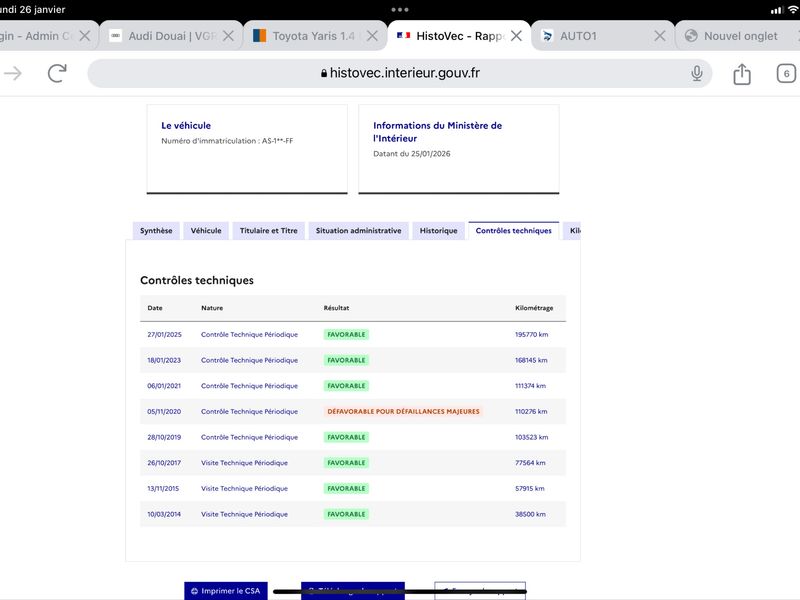Image resolution: width=800 pixels, height=600 pixels.
Task: Close the HistoVec tab
Action: pos(516,36)
